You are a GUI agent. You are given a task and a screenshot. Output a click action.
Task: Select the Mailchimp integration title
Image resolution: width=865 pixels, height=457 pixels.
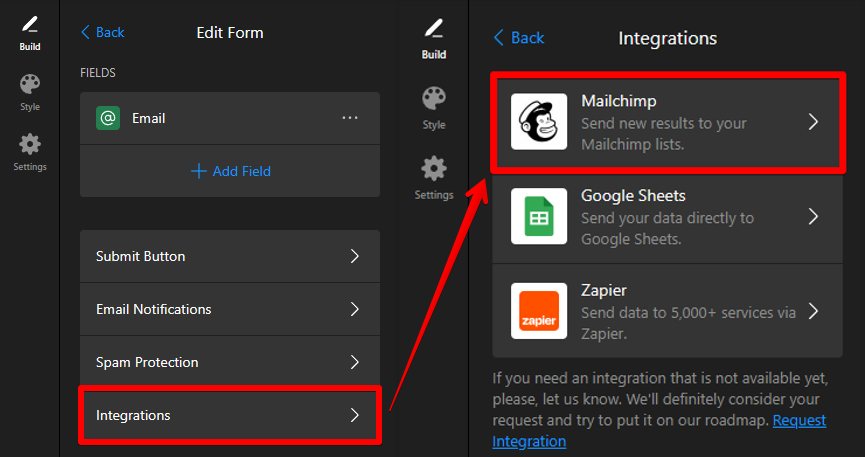click(619, 101)
